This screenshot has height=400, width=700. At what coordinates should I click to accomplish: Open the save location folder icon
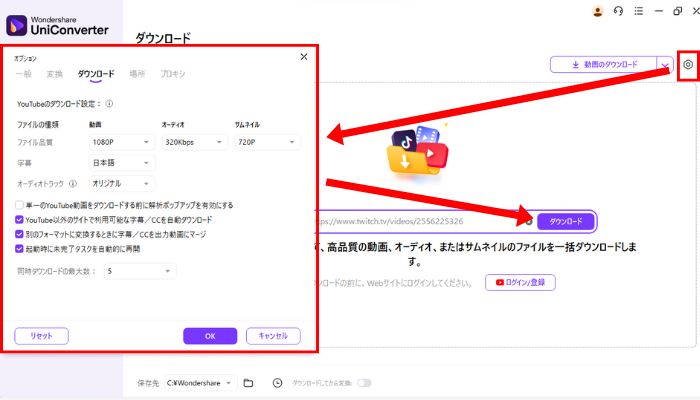(248, 383)
